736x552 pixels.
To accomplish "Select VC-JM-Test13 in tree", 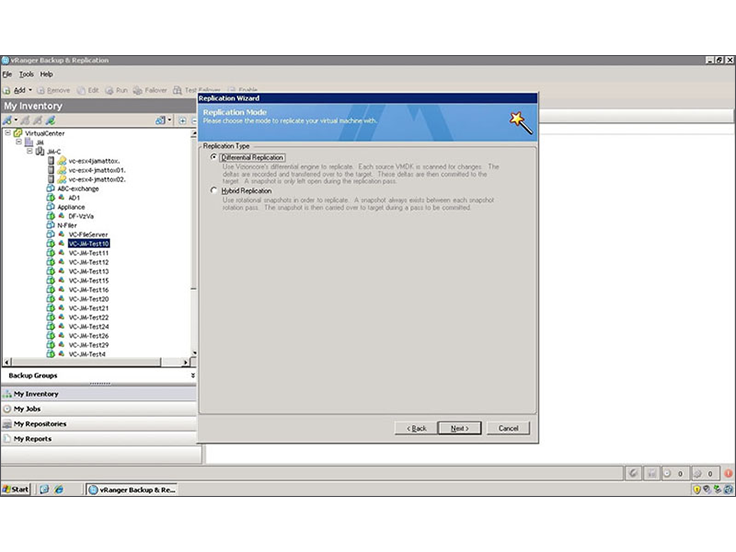I will pyautogui.click(x=89, y=271).
